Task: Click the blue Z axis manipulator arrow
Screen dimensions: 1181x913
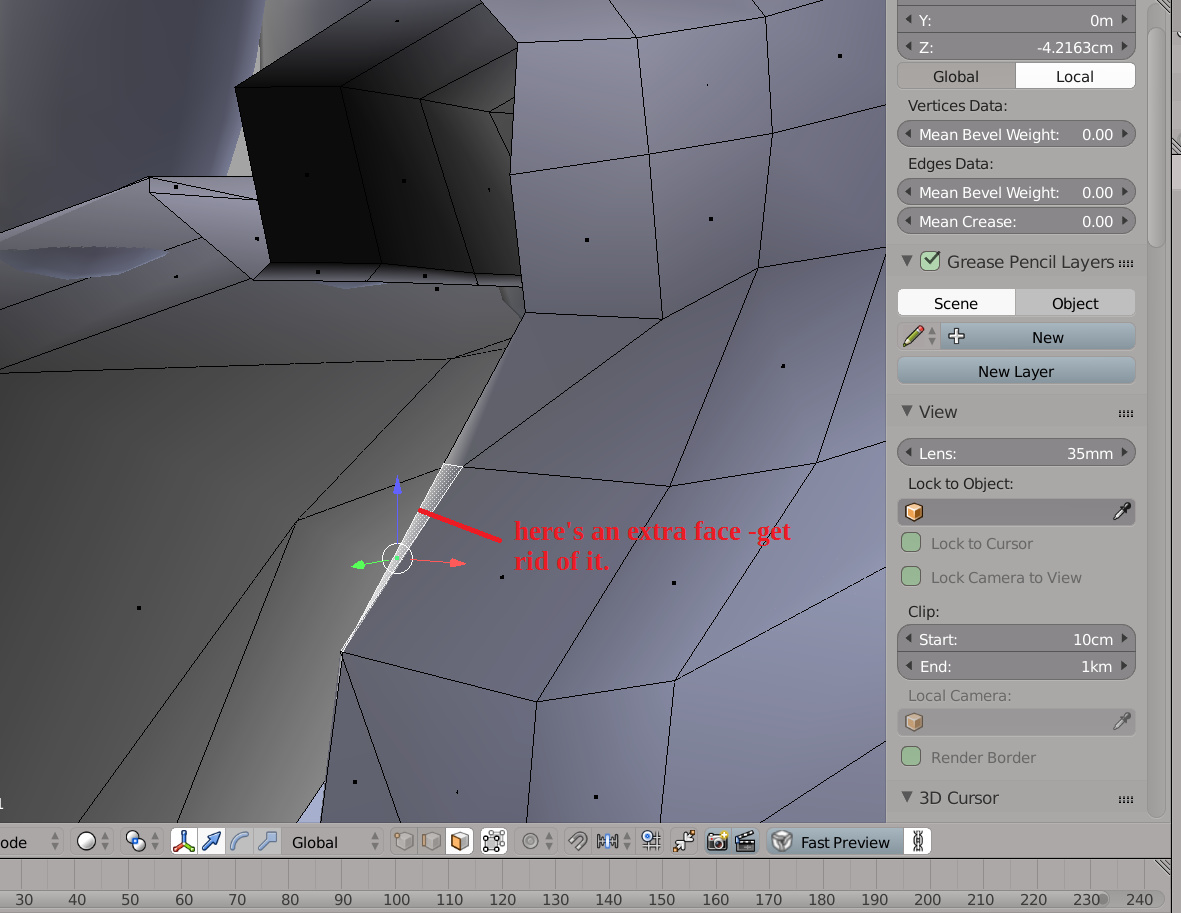Action: coord(398,484)
